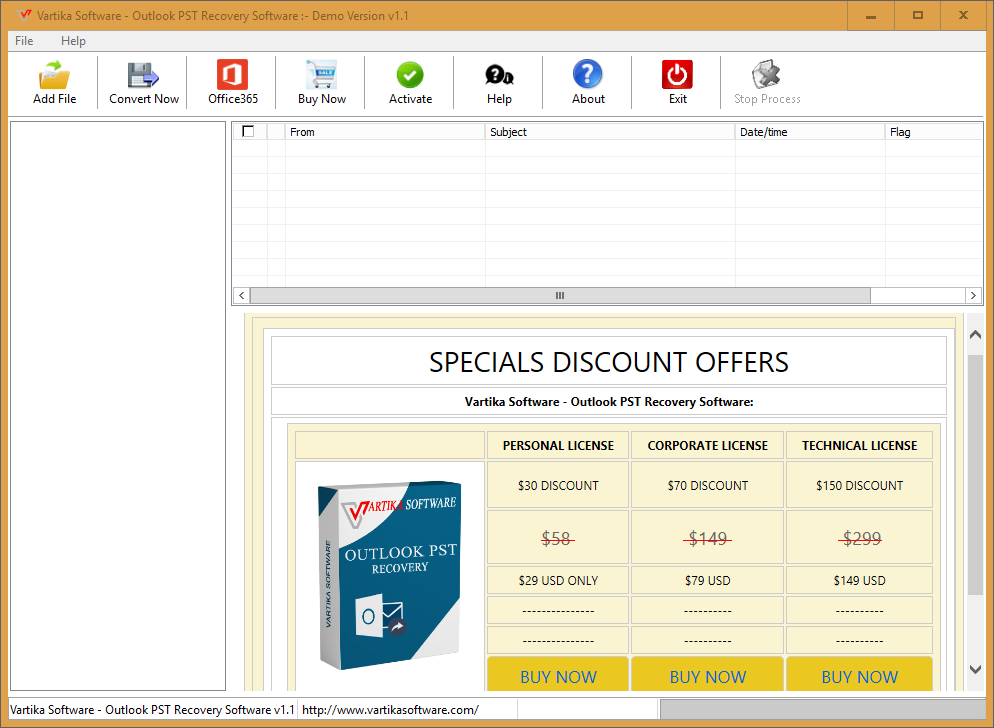Click the $29 USD ONLY price
The height and width of the screenshot is (728, 994).
click(x=558, y=580)
